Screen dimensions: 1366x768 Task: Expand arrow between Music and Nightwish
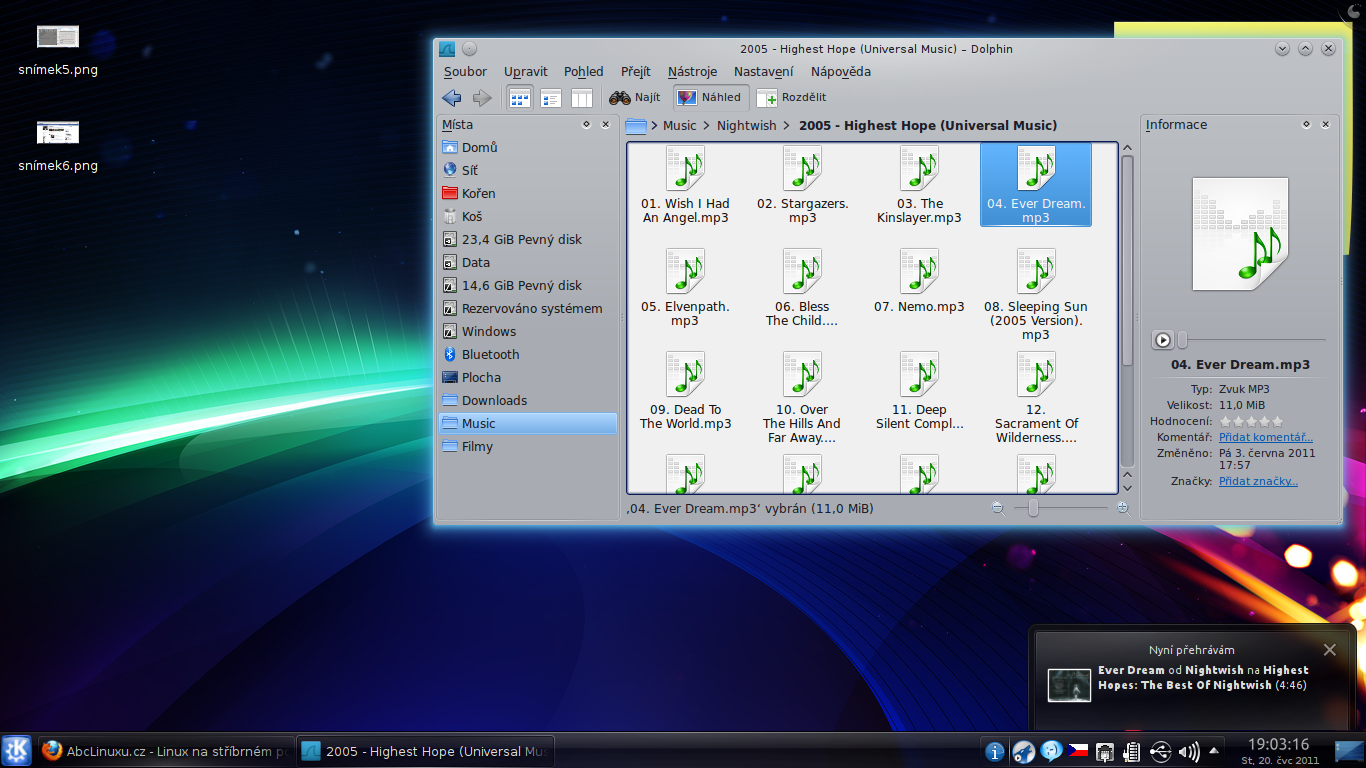[706, 126]
